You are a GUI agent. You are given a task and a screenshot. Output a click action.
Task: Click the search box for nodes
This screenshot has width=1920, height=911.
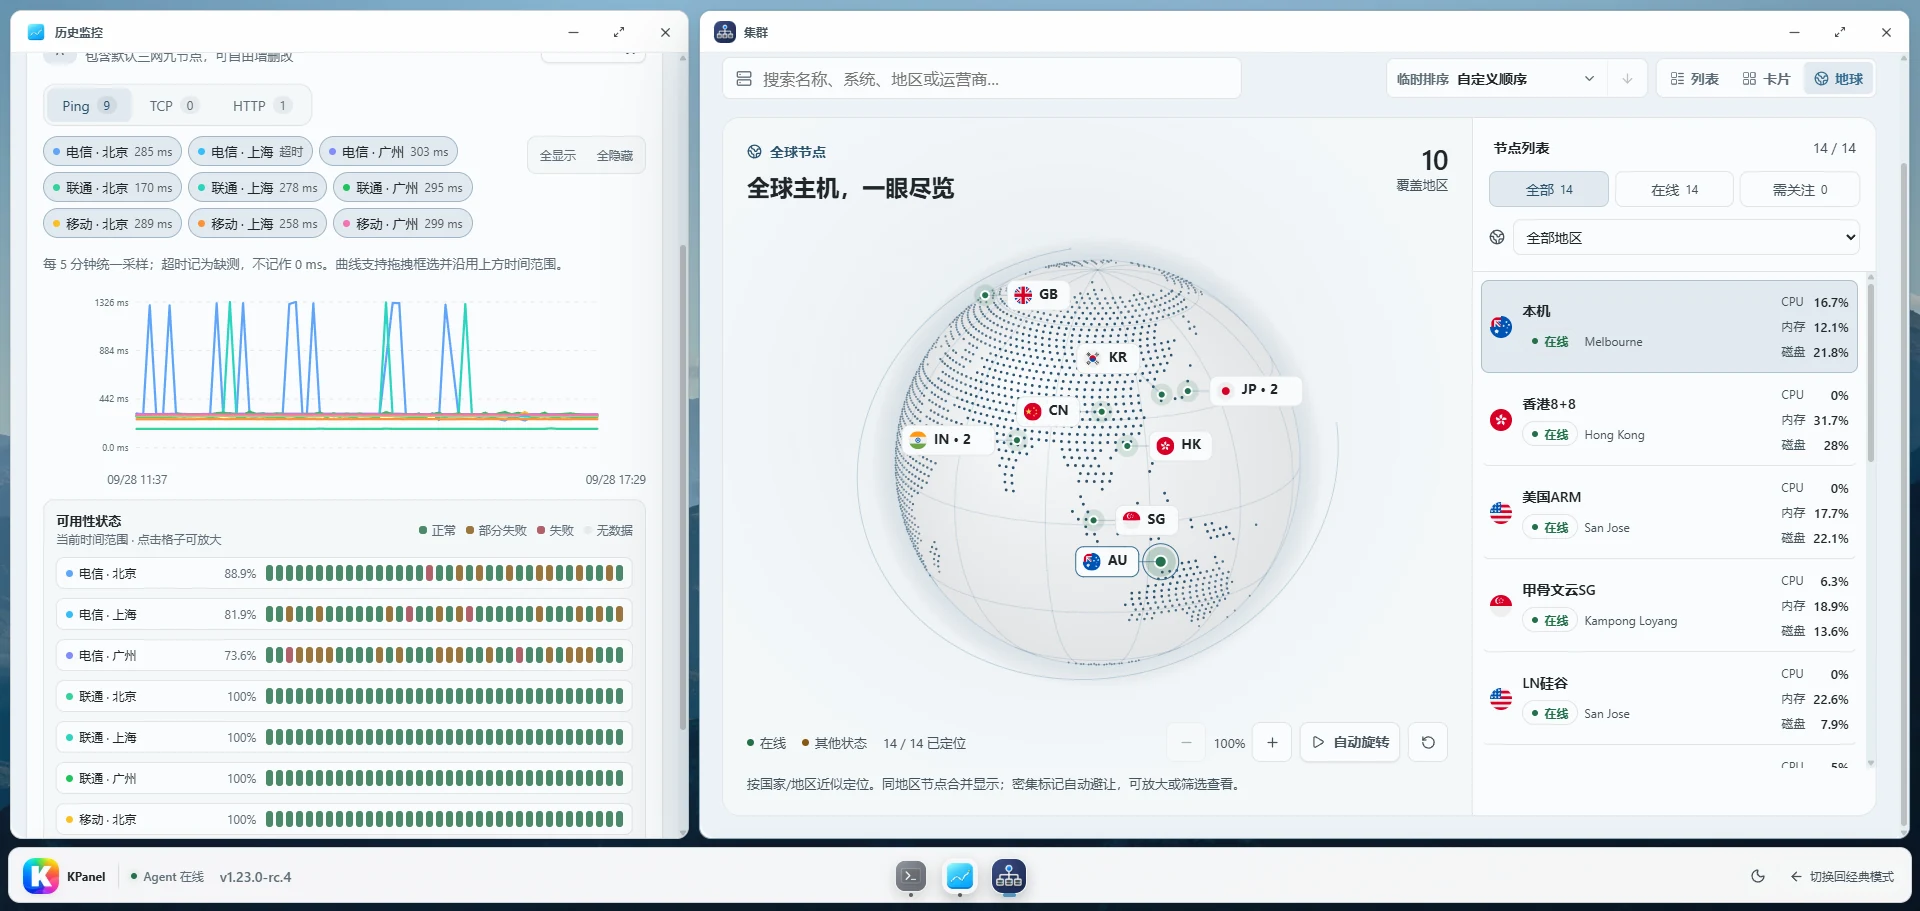982,79
